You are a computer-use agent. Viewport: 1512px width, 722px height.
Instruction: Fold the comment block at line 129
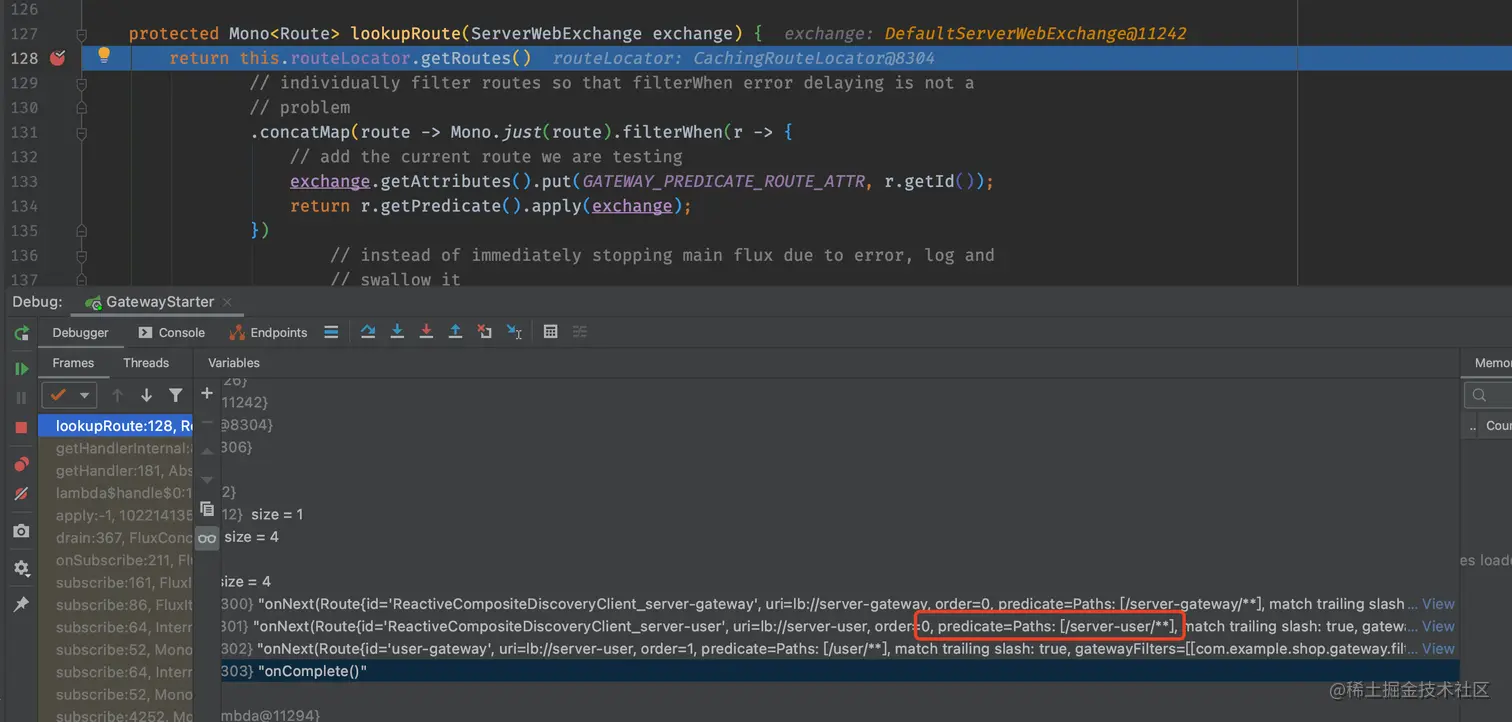[x=82, y=83]
